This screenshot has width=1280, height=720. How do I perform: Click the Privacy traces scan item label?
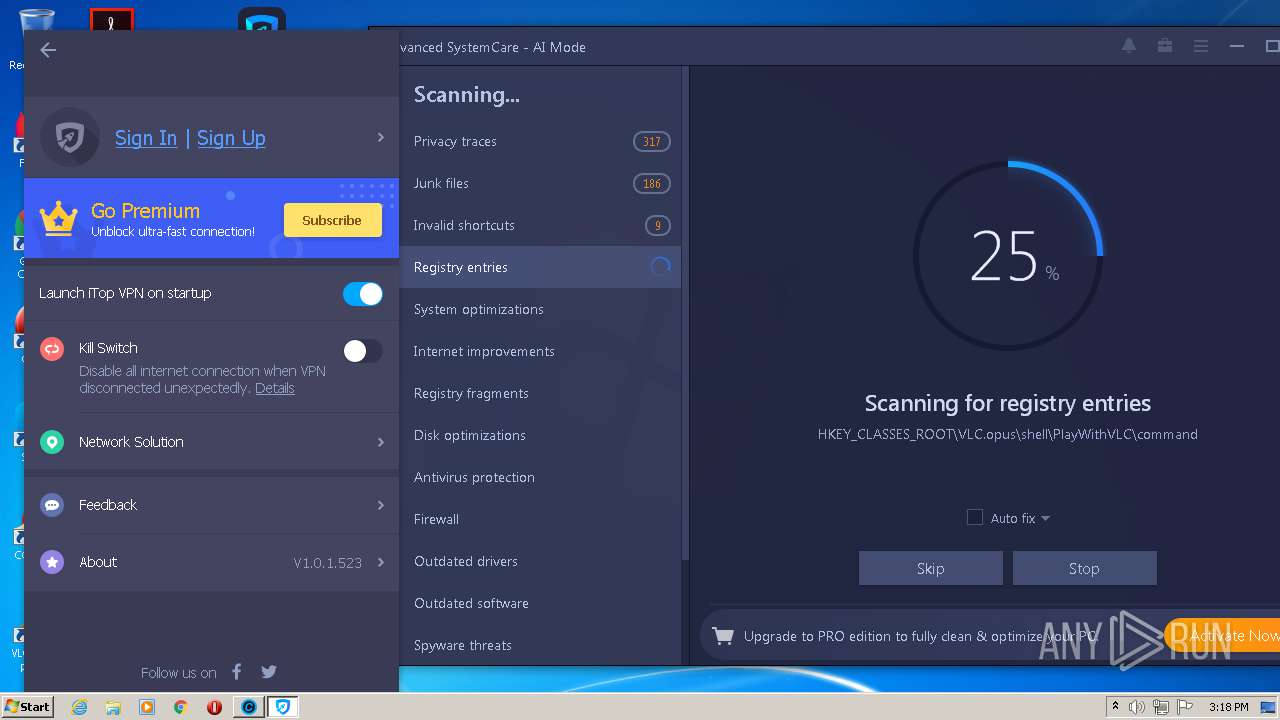[455, 142]
